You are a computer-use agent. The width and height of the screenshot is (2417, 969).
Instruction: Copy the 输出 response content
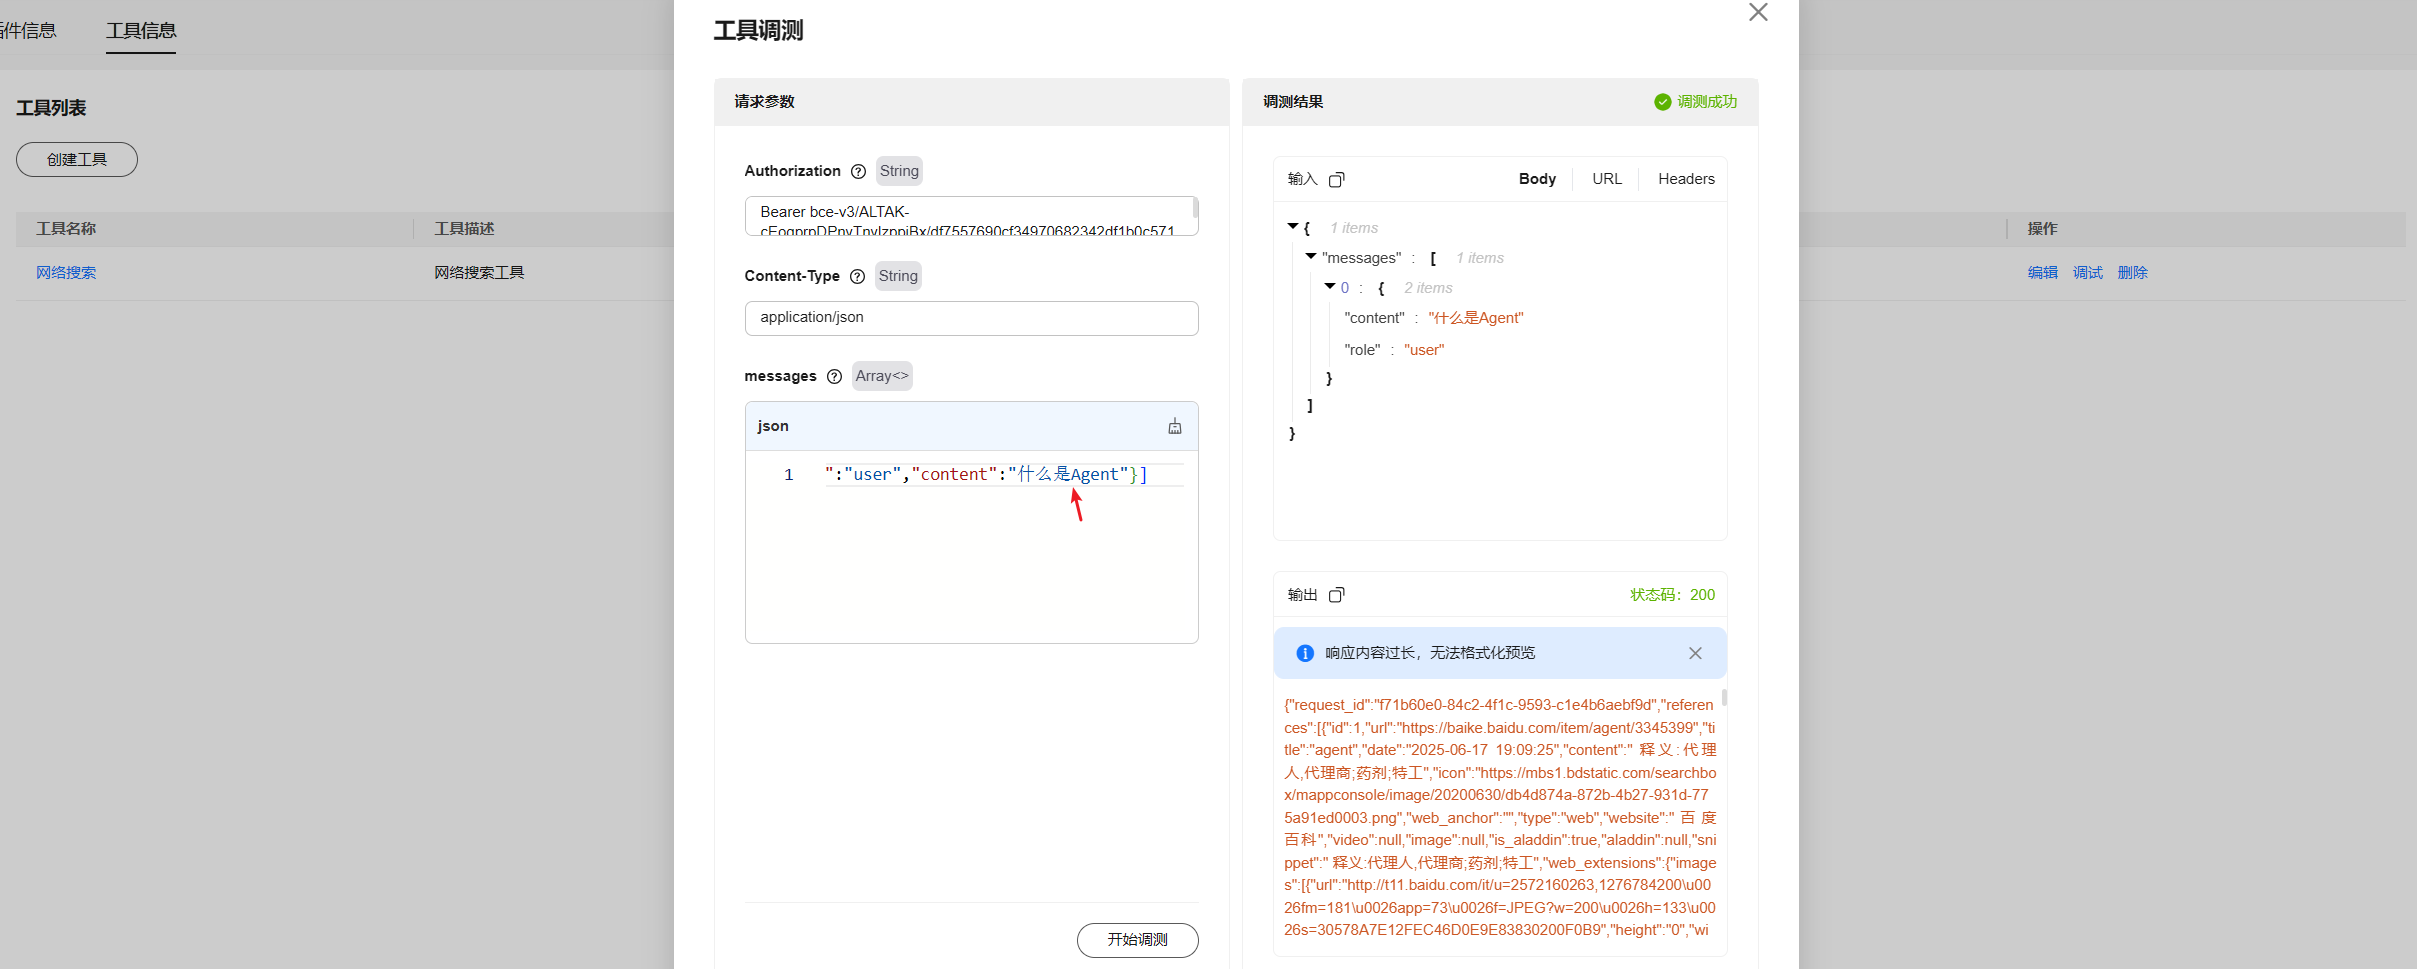coord(1336,595)
